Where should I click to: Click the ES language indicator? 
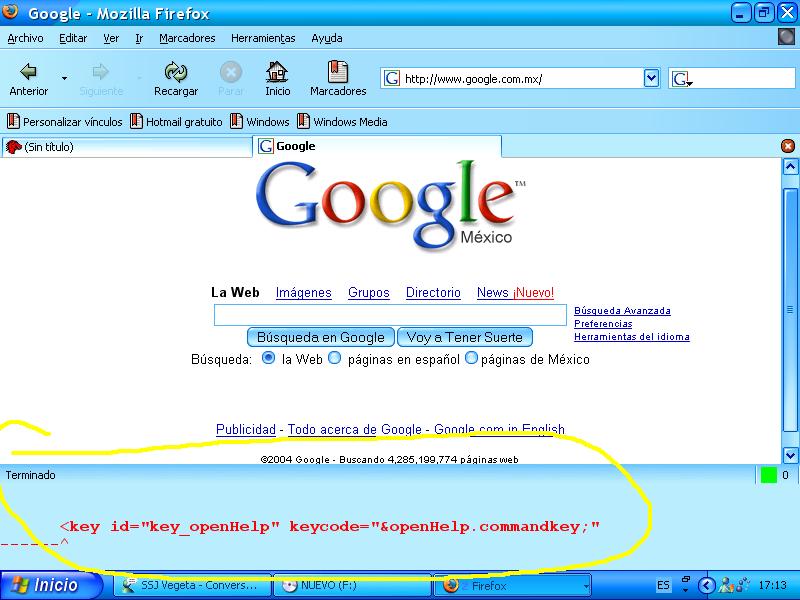663,585
